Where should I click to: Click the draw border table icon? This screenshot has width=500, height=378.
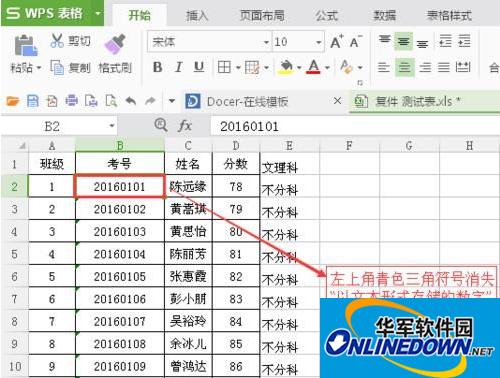pyautogui.click(x=252, y=67)
